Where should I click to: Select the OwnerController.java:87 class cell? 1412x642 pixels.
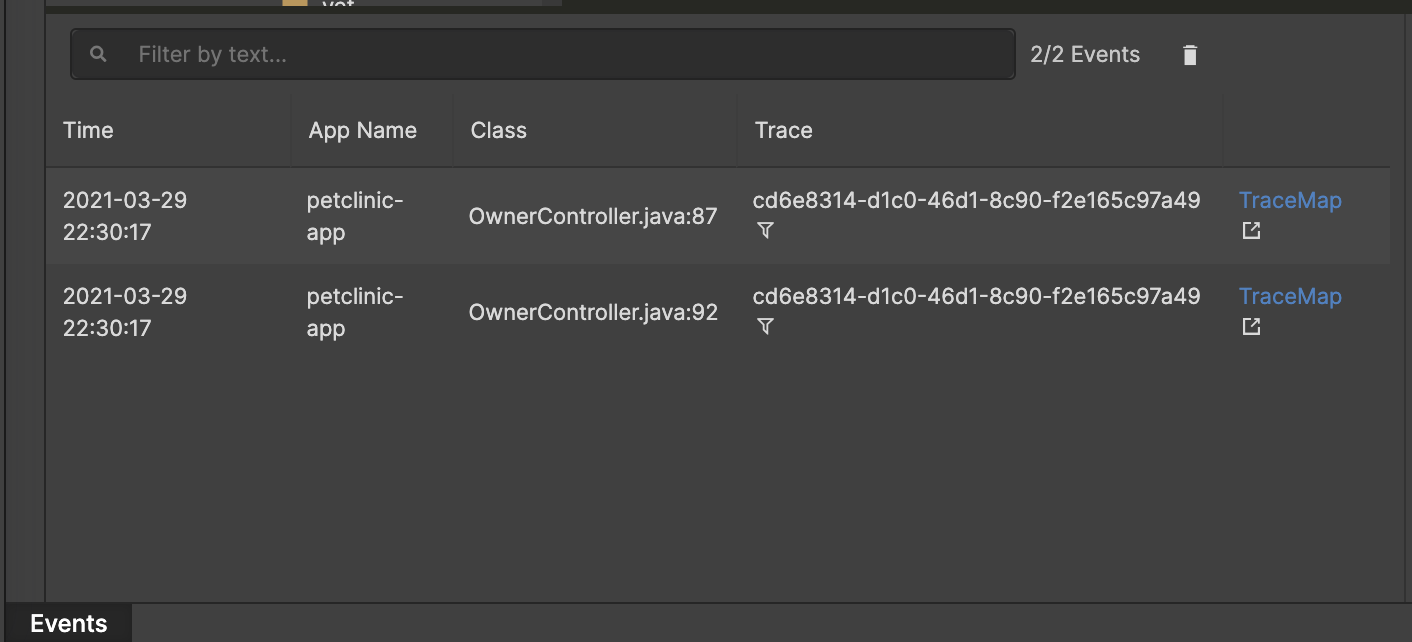tap(593, 216)
